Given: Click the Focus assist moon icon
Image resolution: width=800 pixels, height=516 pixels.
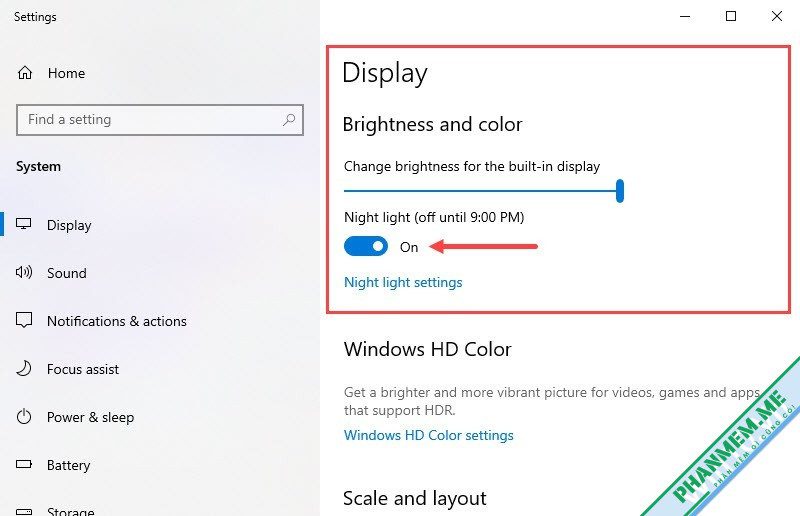Looking at the screenshot, I should click(23, 368).
